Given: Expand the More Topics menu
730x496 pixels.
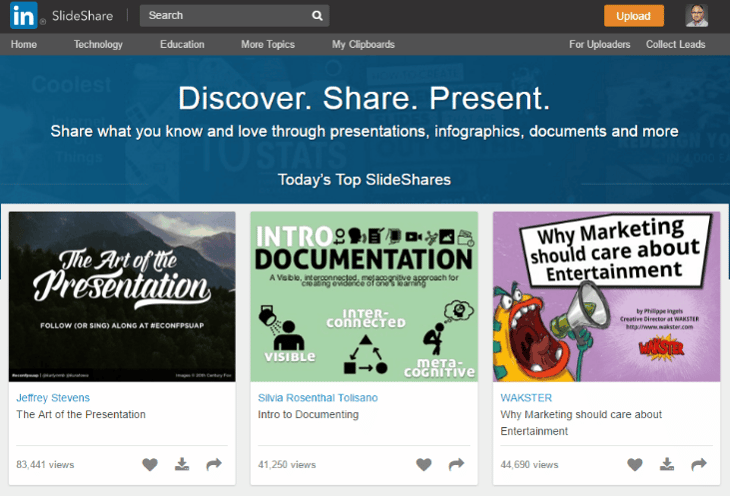Looking at the screenshot, I should [268, 44].
